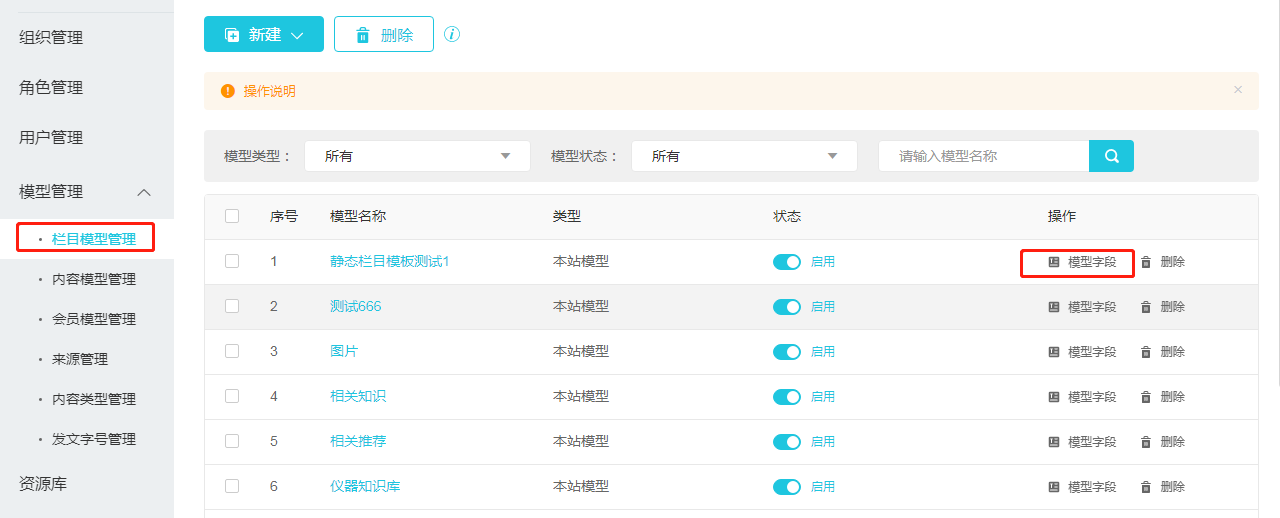Image resolution: width=1280 pixels, height=518 pixels.
Task: Click the 模型字段 icon for 图片 row
Action: point(1053,352)
